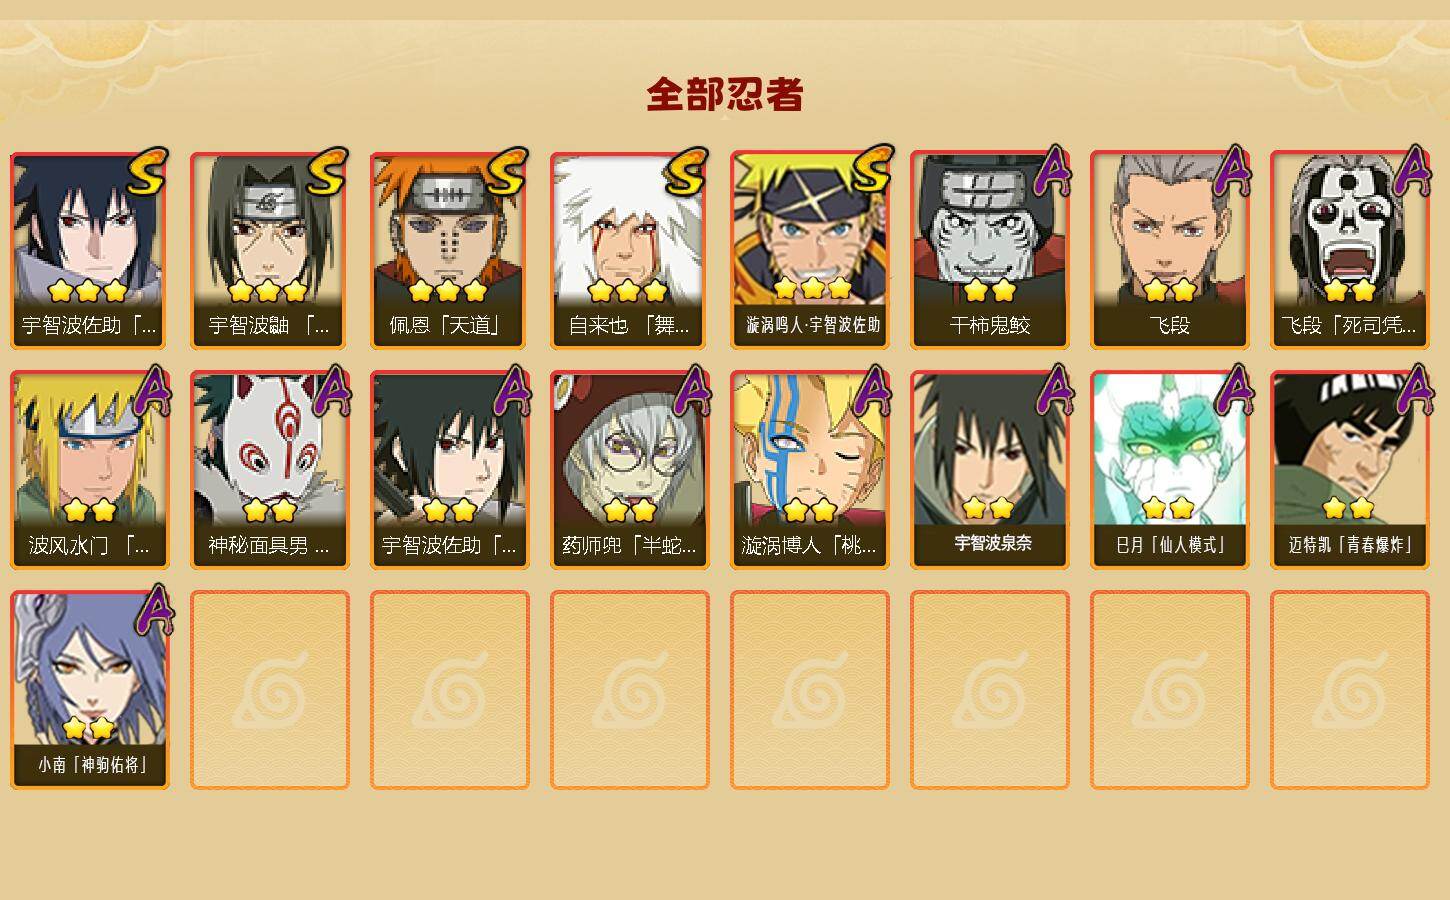Select the first empty ninja slot
The width and height of the screenshot is (1450, 900).
(269, 690)
